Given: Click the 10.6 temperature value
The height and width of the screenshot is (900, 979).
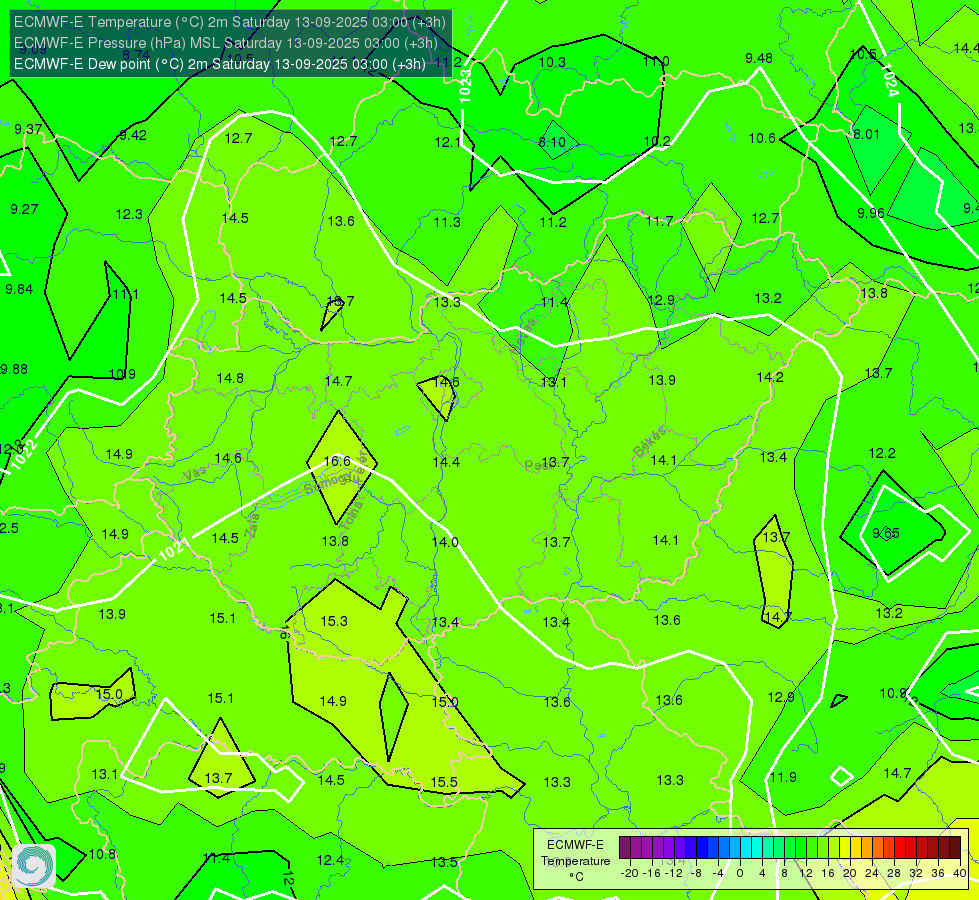Looking at the screenshot, I should (x=762, y=138).
